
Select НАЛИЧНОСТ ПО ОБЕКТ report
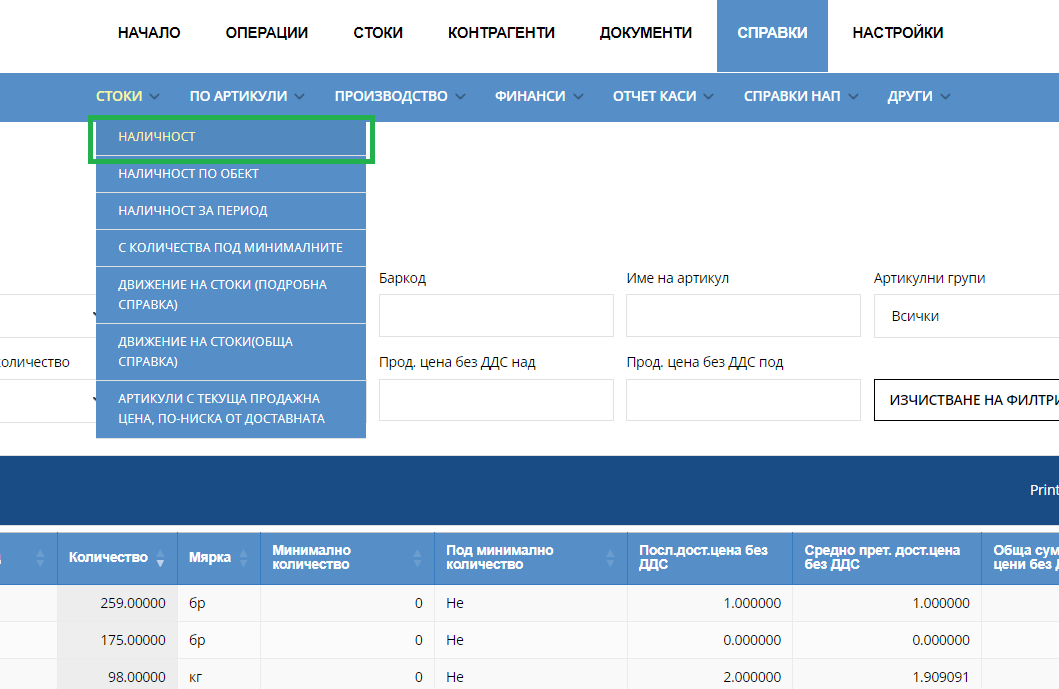[231, 174]
